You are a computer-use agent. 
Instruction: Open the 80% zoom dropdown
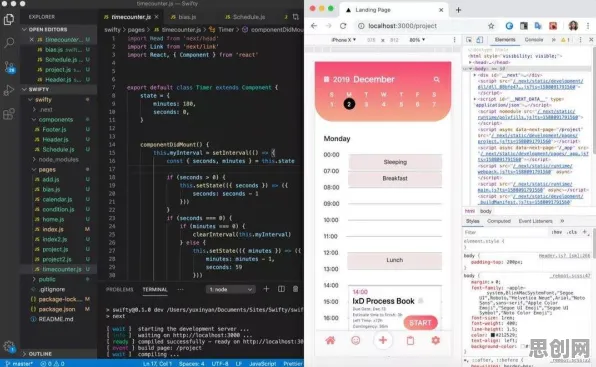(x=417, y=40)
